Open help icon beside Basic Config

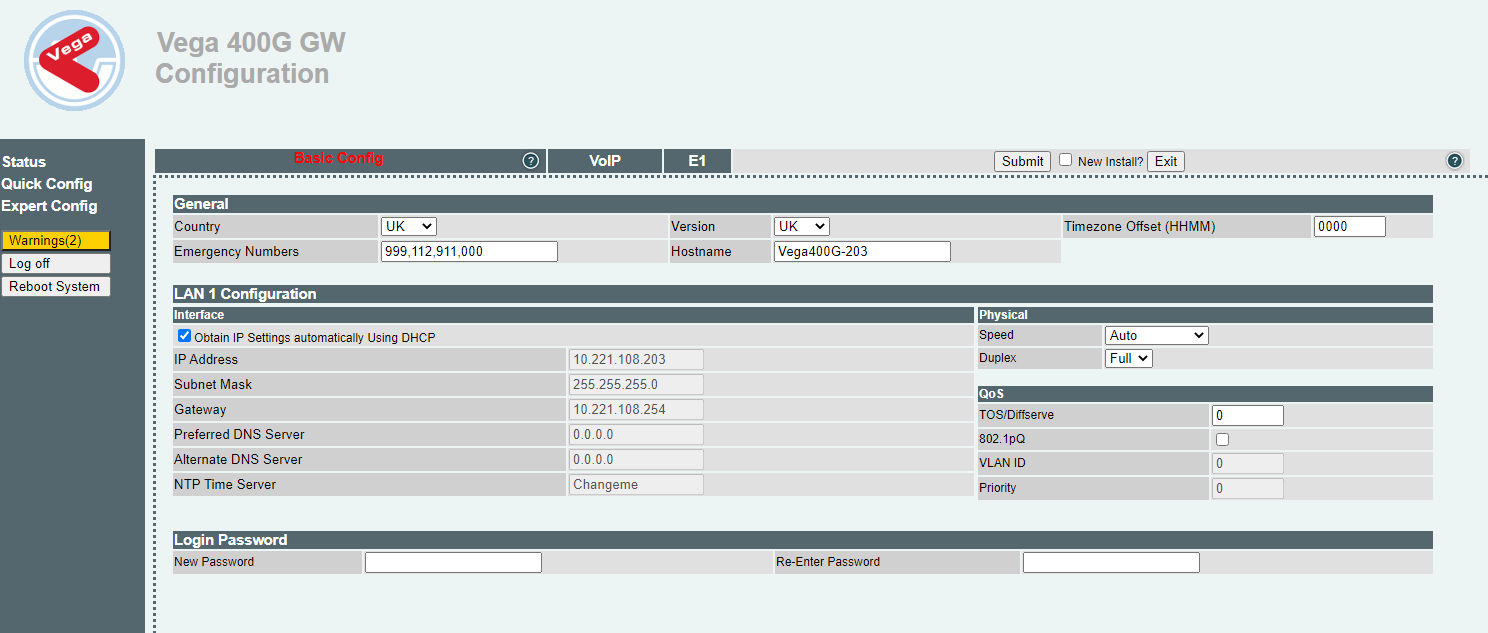531,161
